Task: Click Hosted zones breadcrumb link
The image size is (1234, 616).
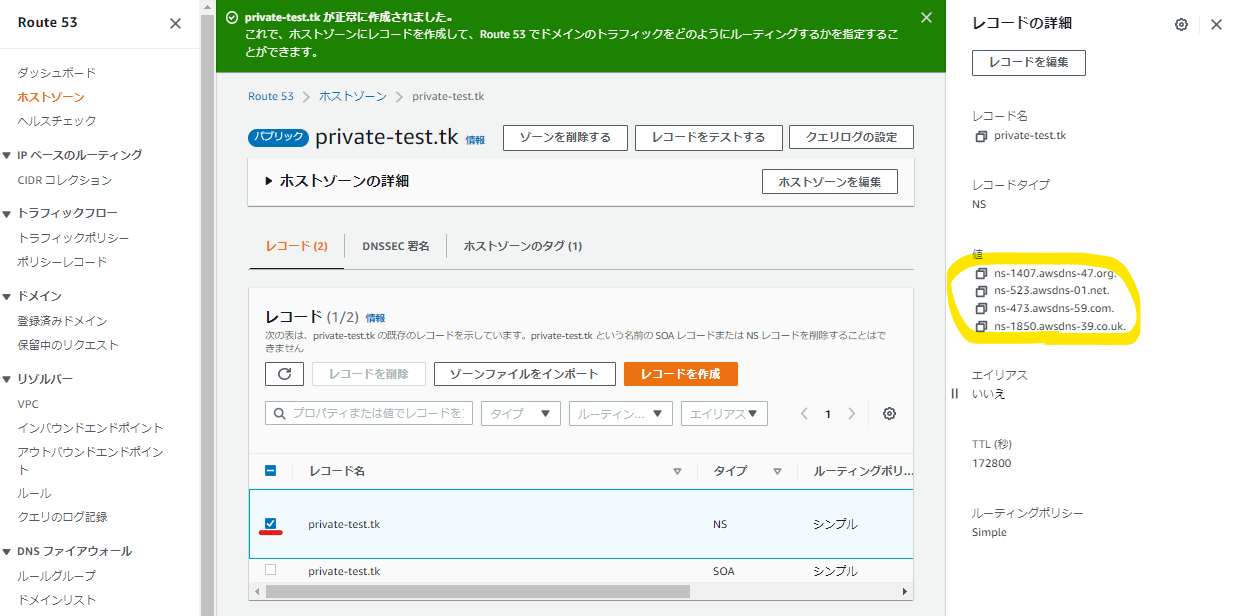Action: (x=353, y=96)
